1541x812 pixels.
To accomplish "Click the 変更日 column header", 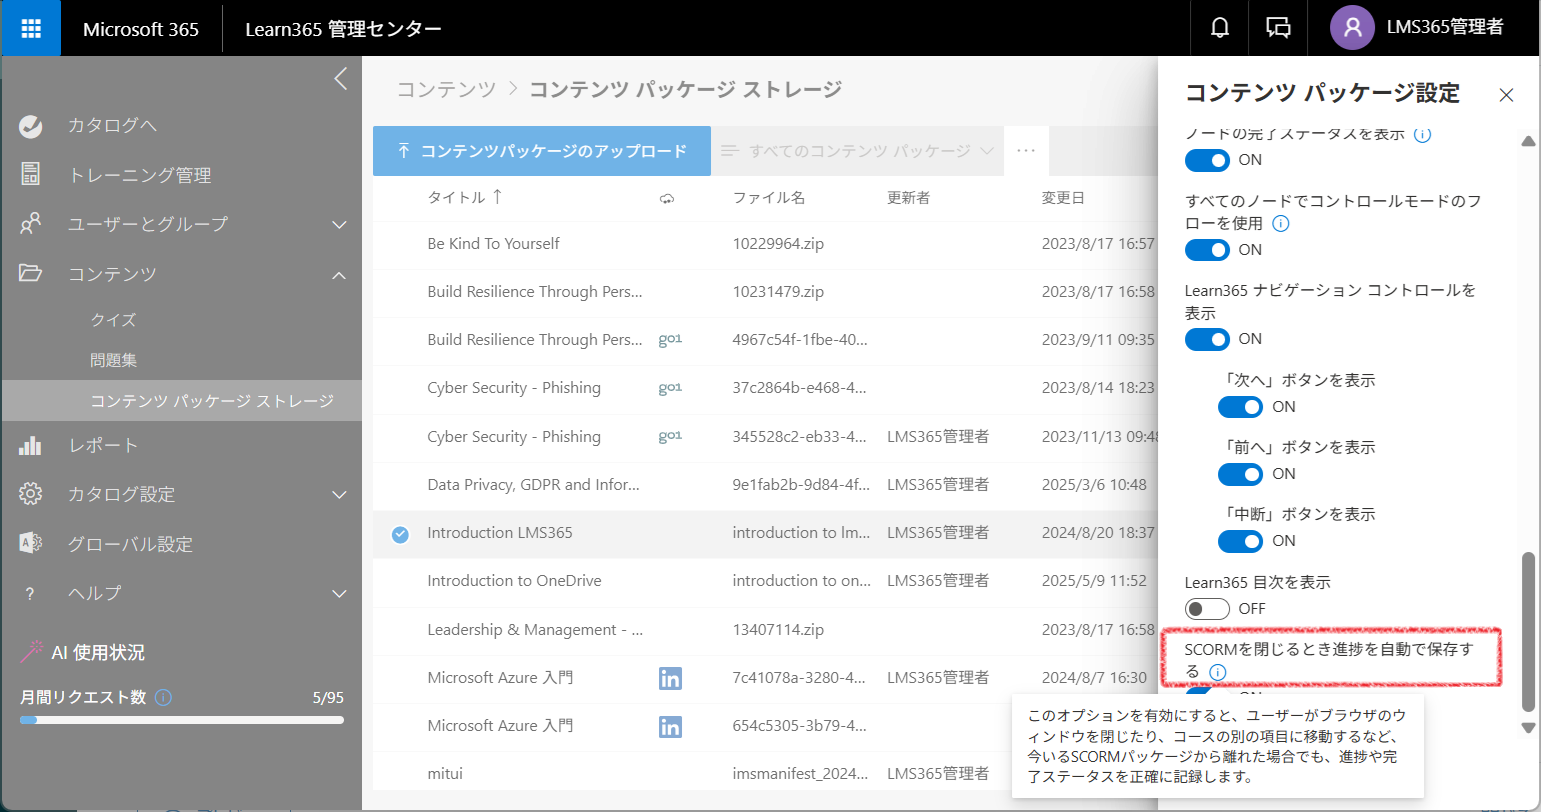I will click(x=1063, y=198).
